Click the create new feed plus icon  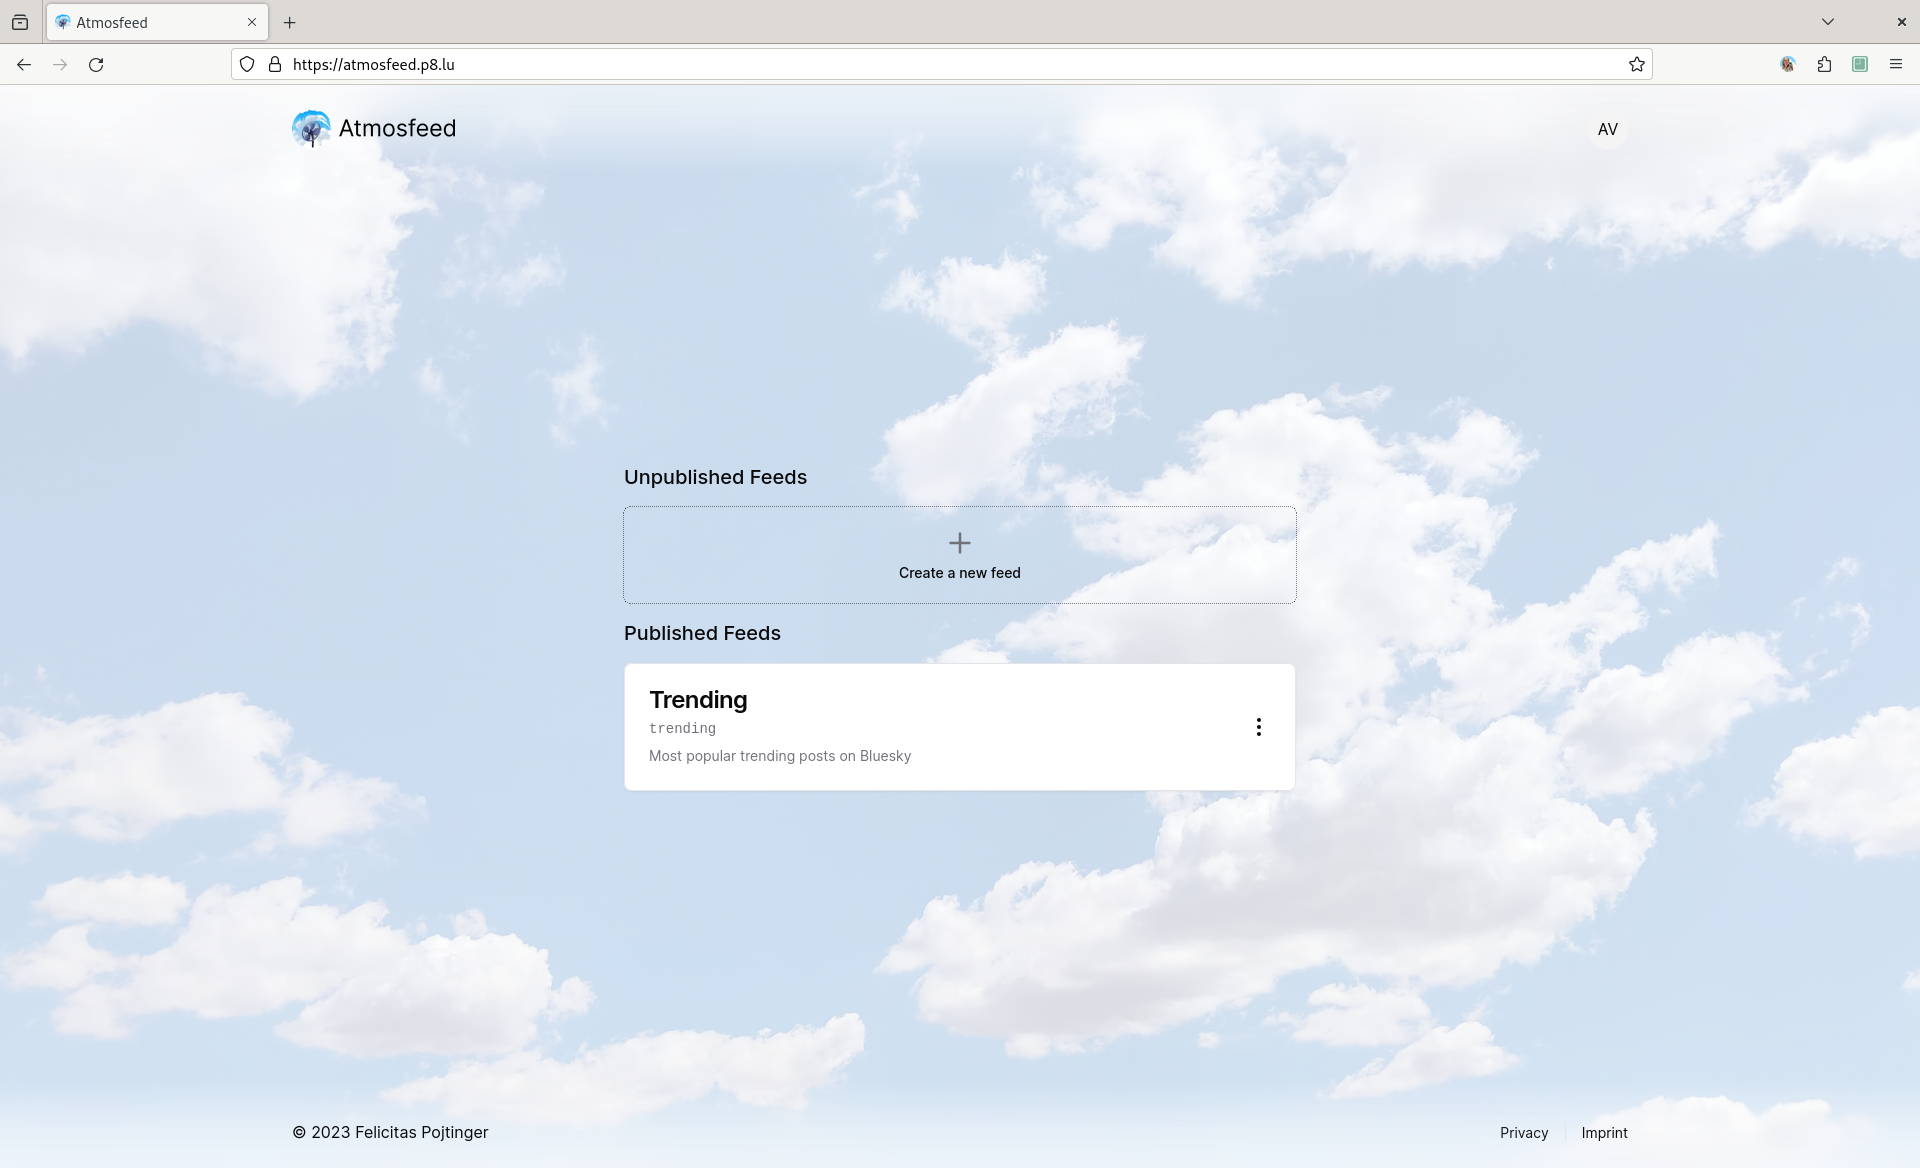click(x=960, y=543)
